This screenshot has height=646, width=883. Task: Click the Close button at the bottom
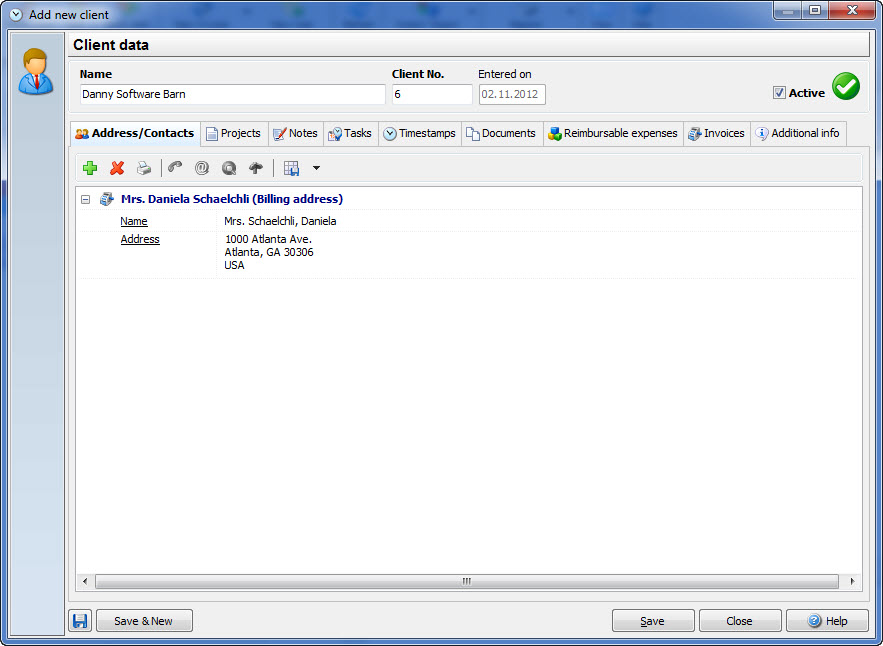pyautogui.click(x=740, y=621)
